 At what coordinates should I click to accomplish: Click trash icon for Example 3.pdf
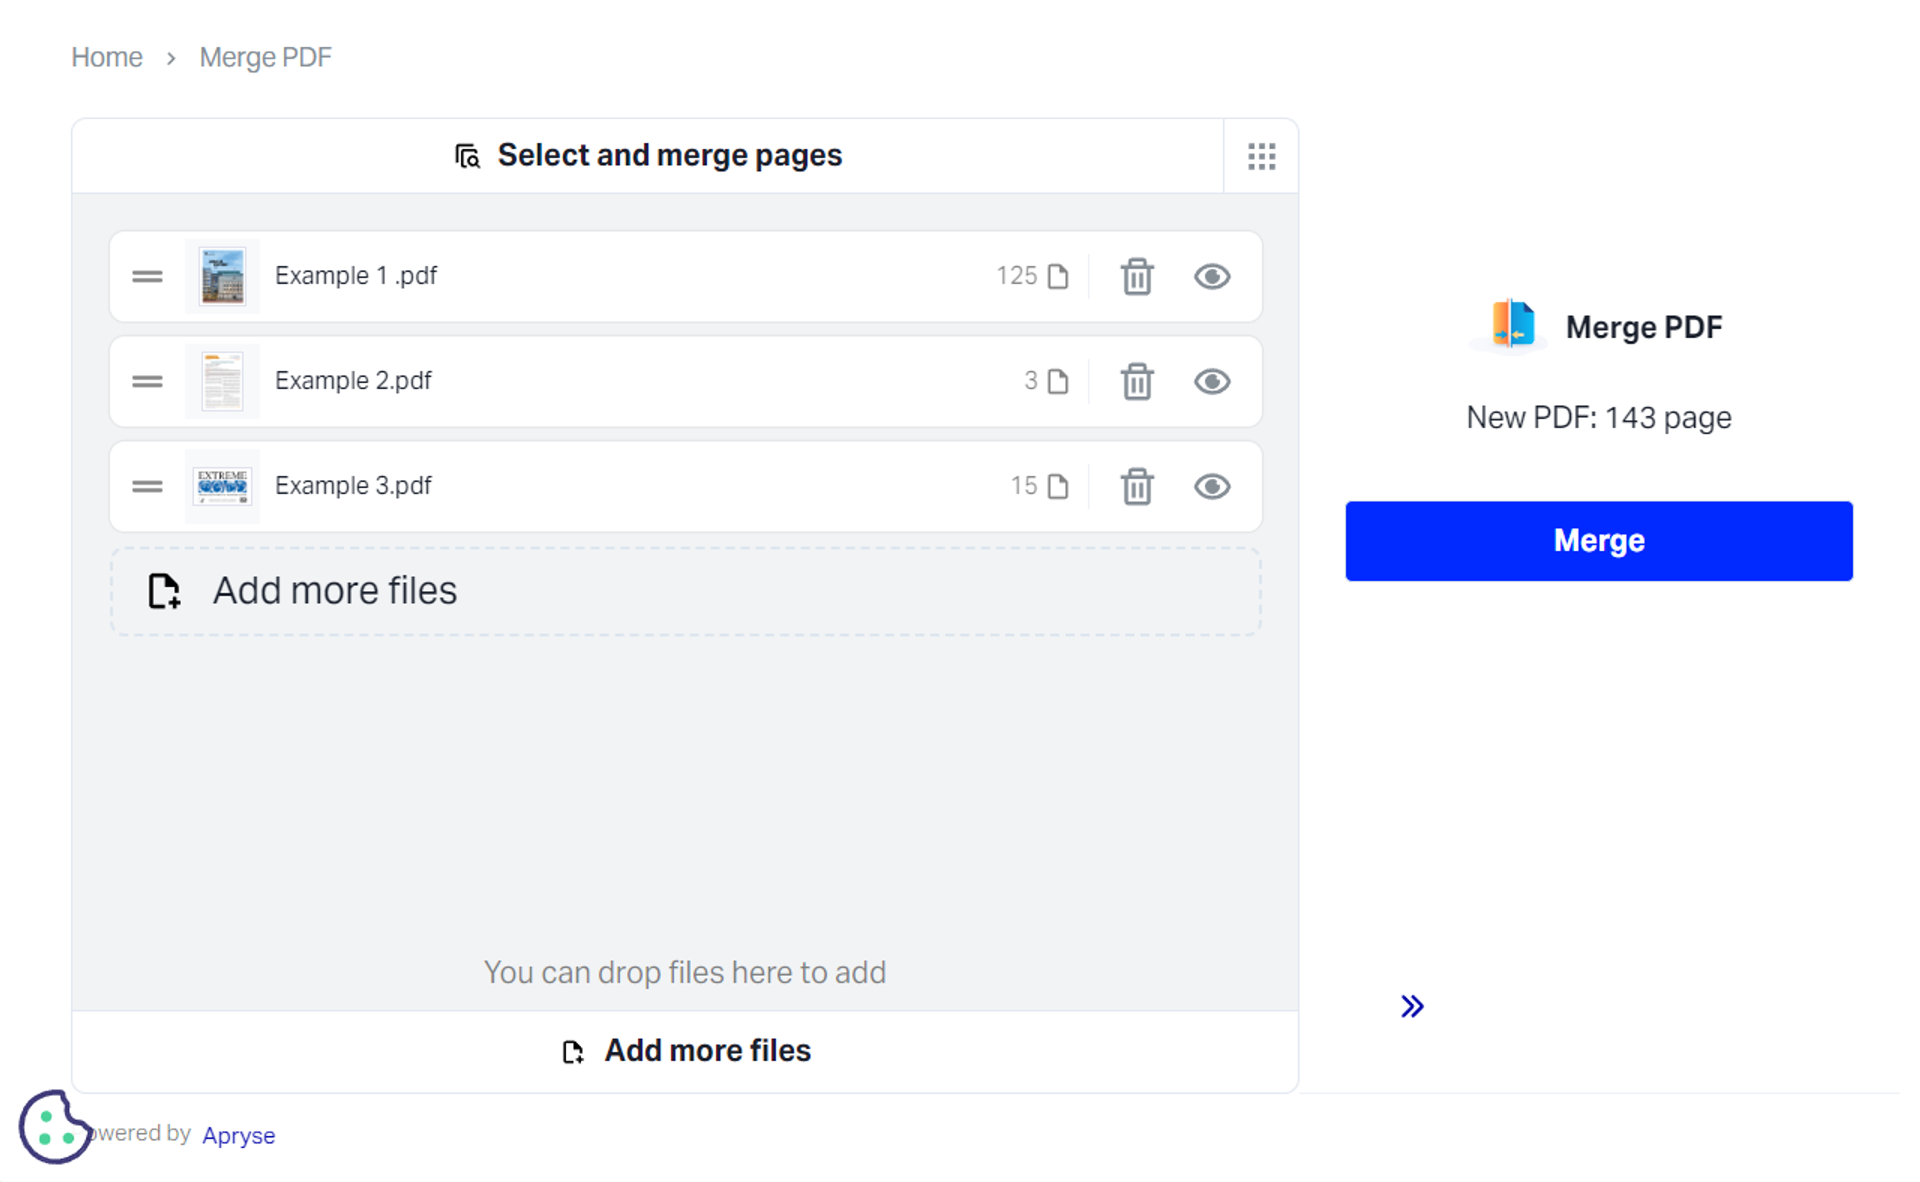click(x=1136, y=487)
